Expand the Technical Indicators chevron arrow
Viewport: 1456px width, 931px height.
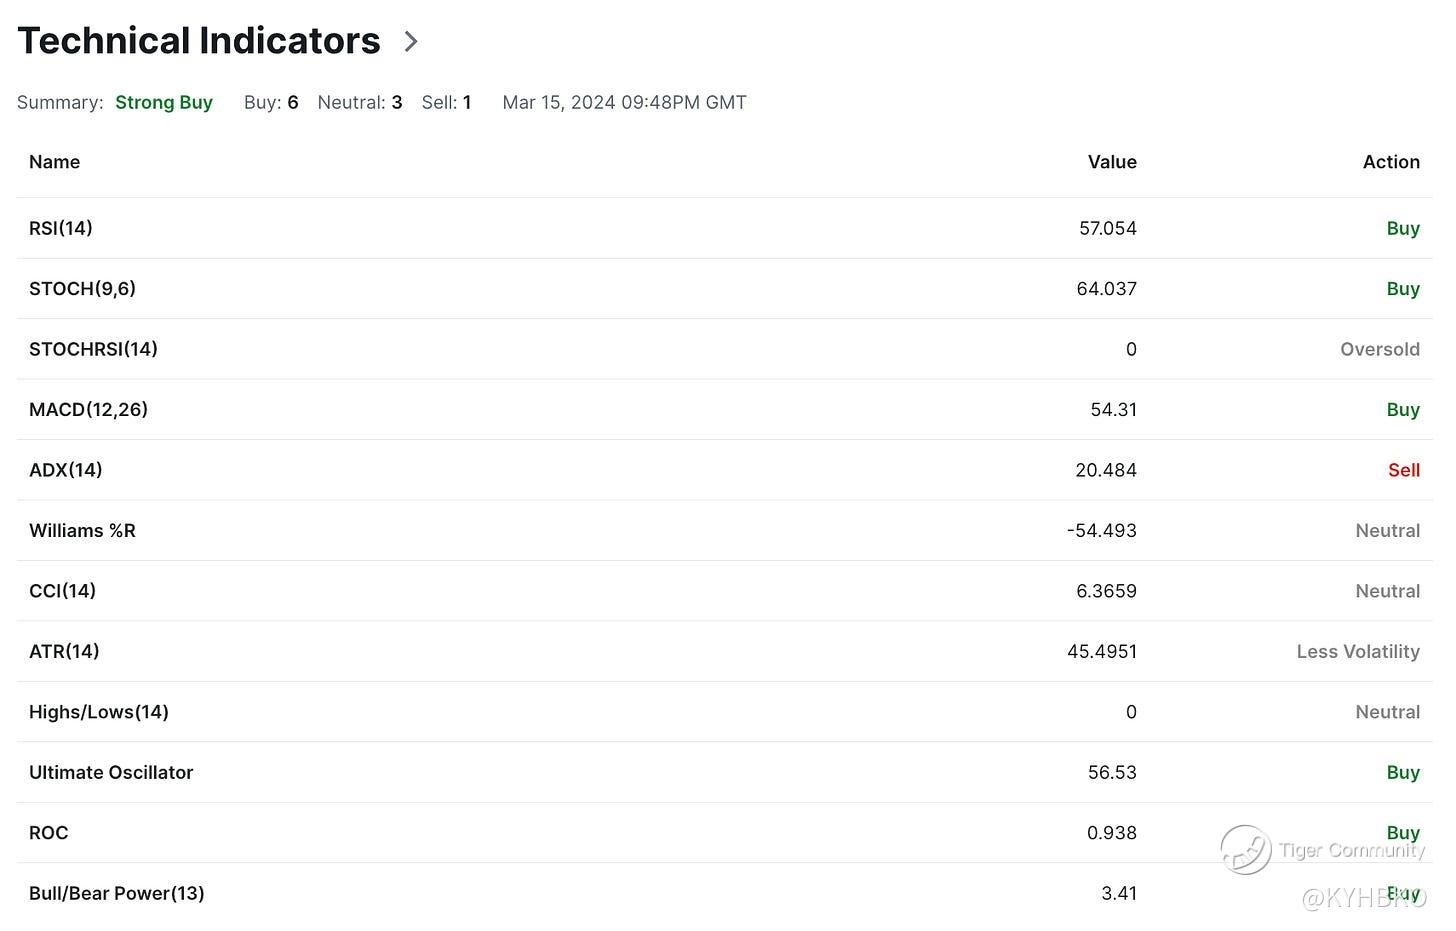(410, 41)
